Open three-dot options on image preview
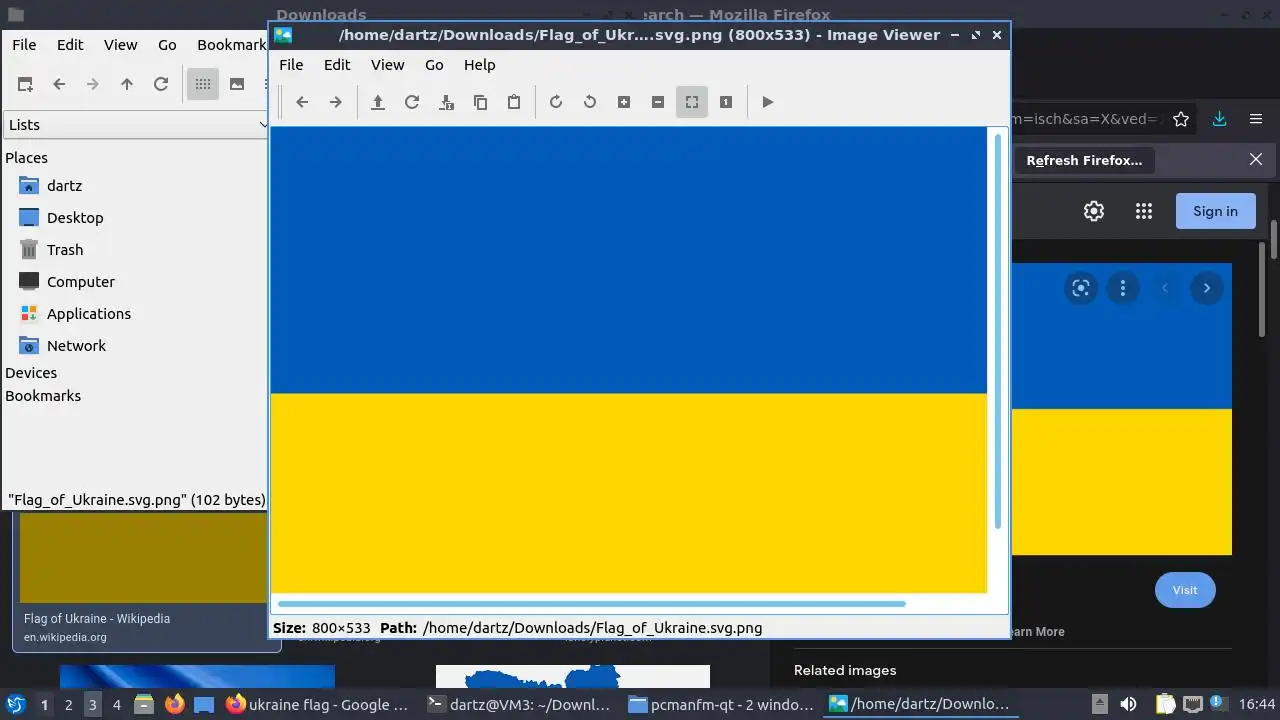 click(1123, 288)
